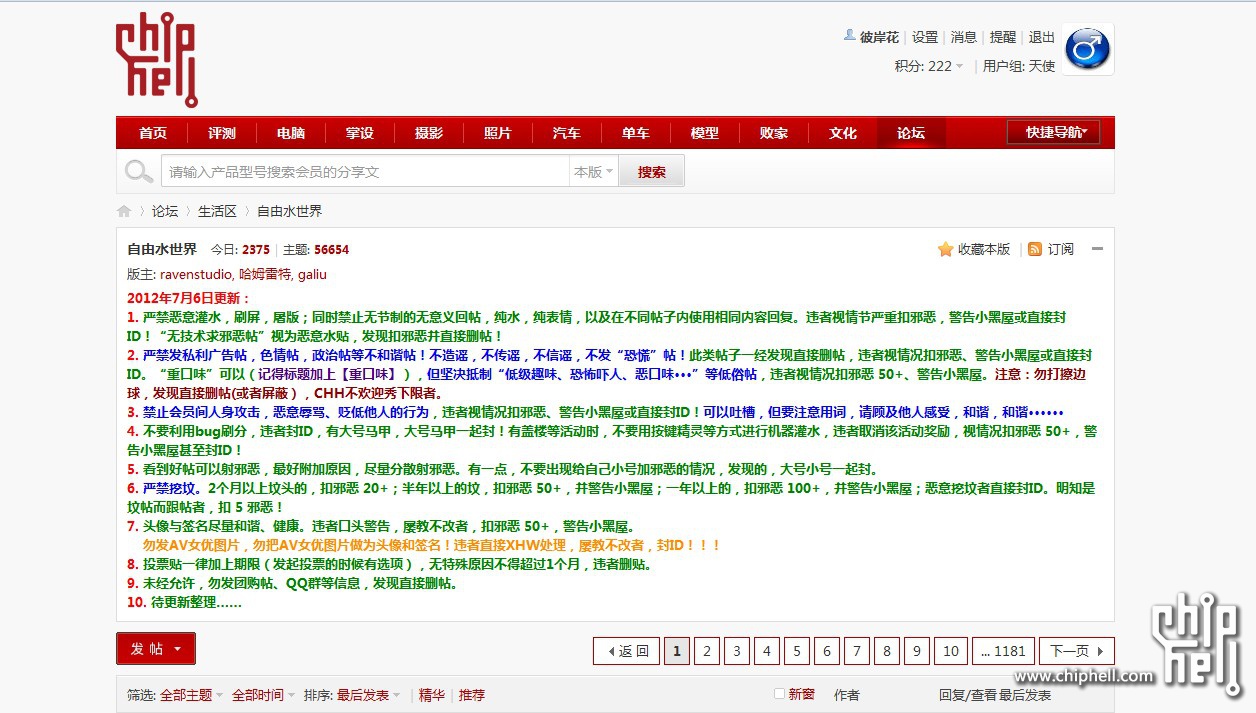Open the 本版 search scope dropdown
The height and width of the screenshot is (713, 1256).
(594, 172)
